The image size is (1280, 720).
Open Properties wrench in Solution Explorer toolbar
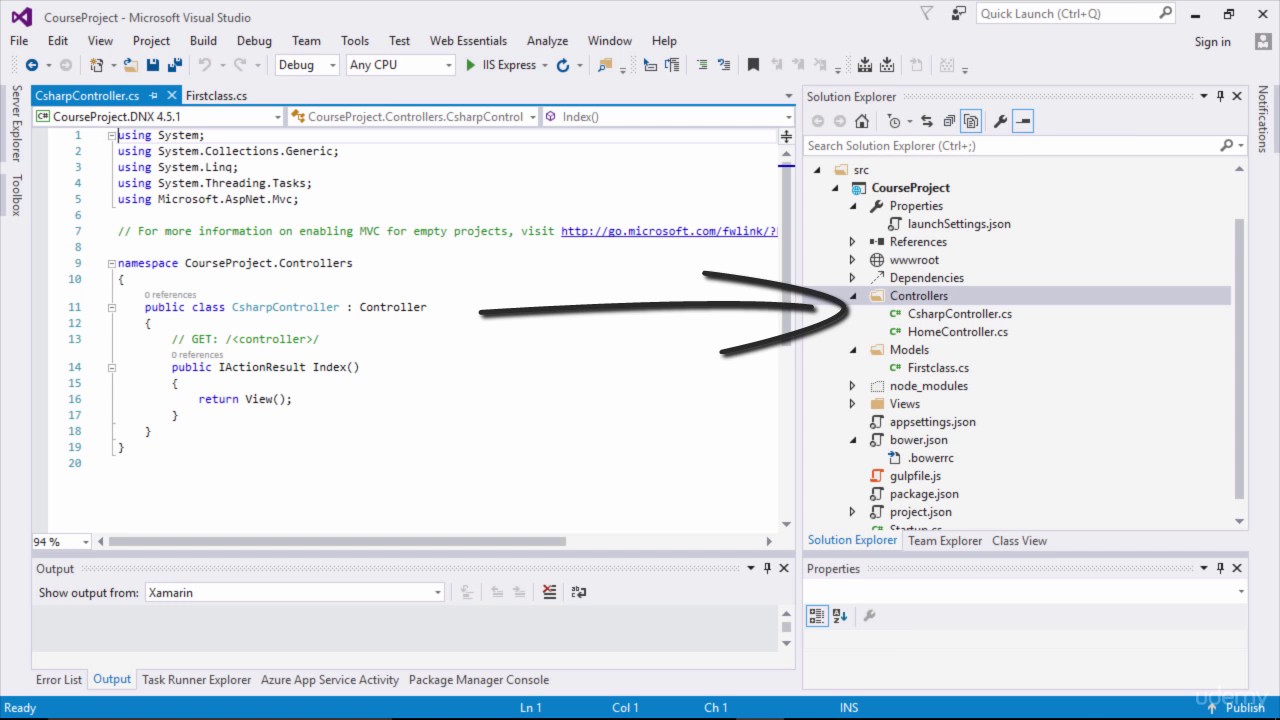click(999, 121)
